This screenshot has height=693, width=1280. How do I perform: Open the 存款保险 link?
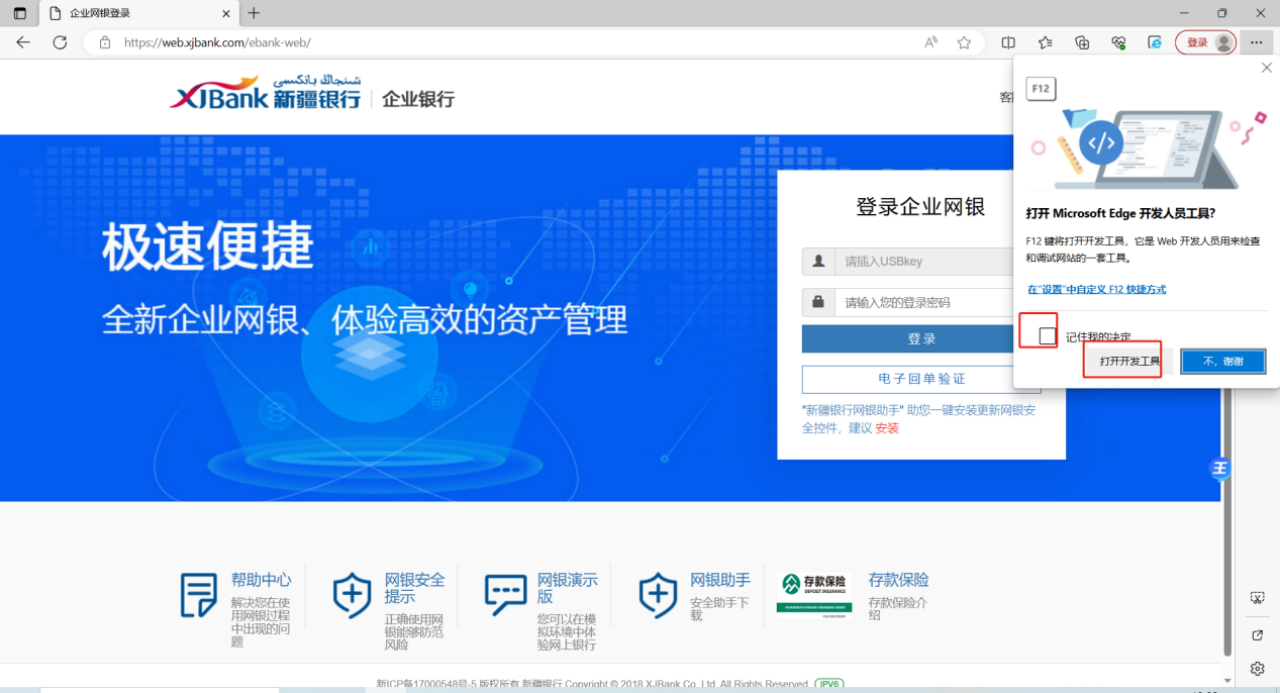click(899, 580)
